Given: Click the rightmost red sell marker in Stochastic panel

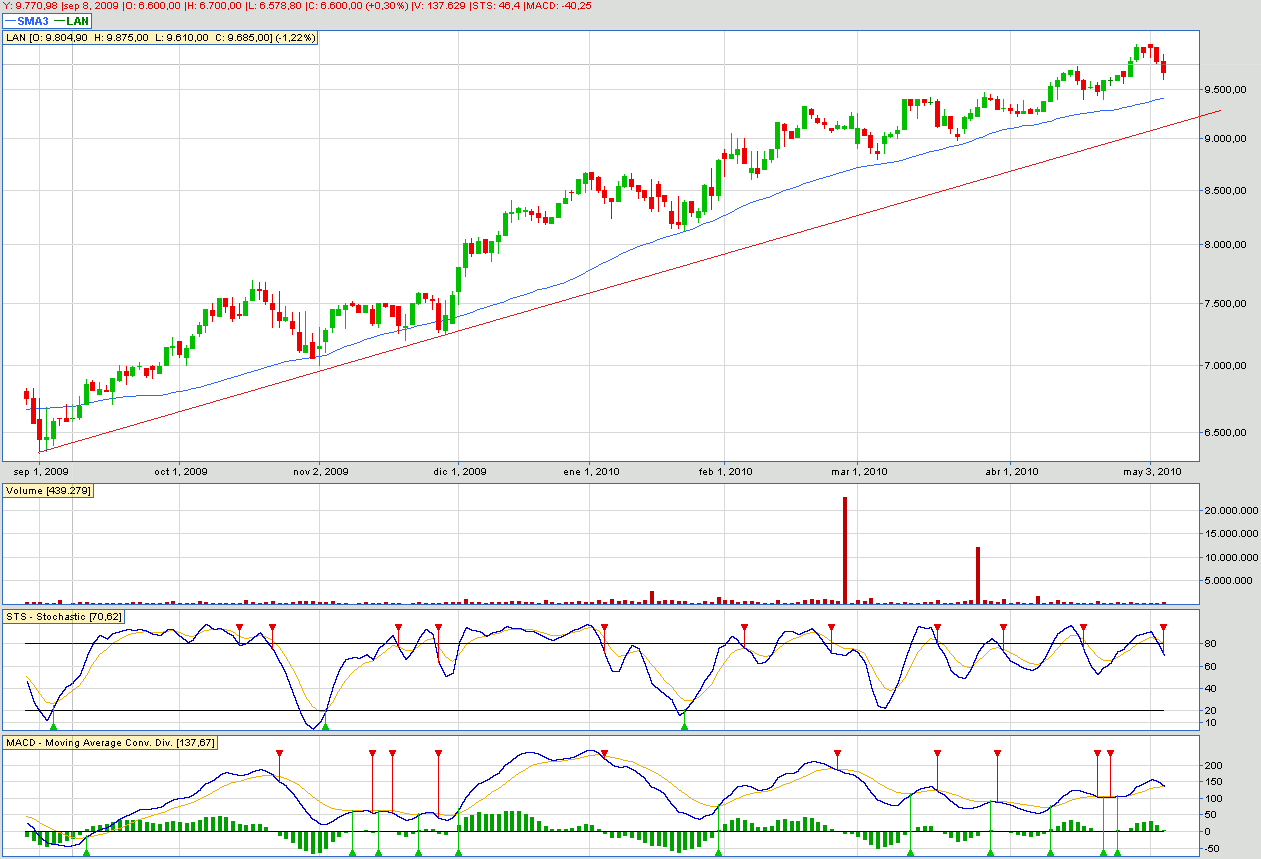Looking at the screenshot, I should tap(1163, 627).
